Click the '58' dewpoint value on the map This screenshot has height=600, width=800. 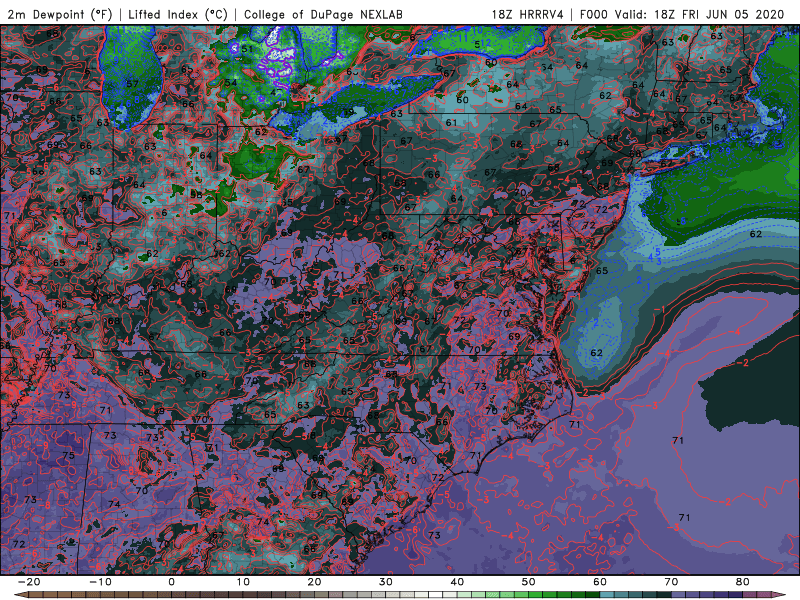pyautogui.click(x=196, y=194)
